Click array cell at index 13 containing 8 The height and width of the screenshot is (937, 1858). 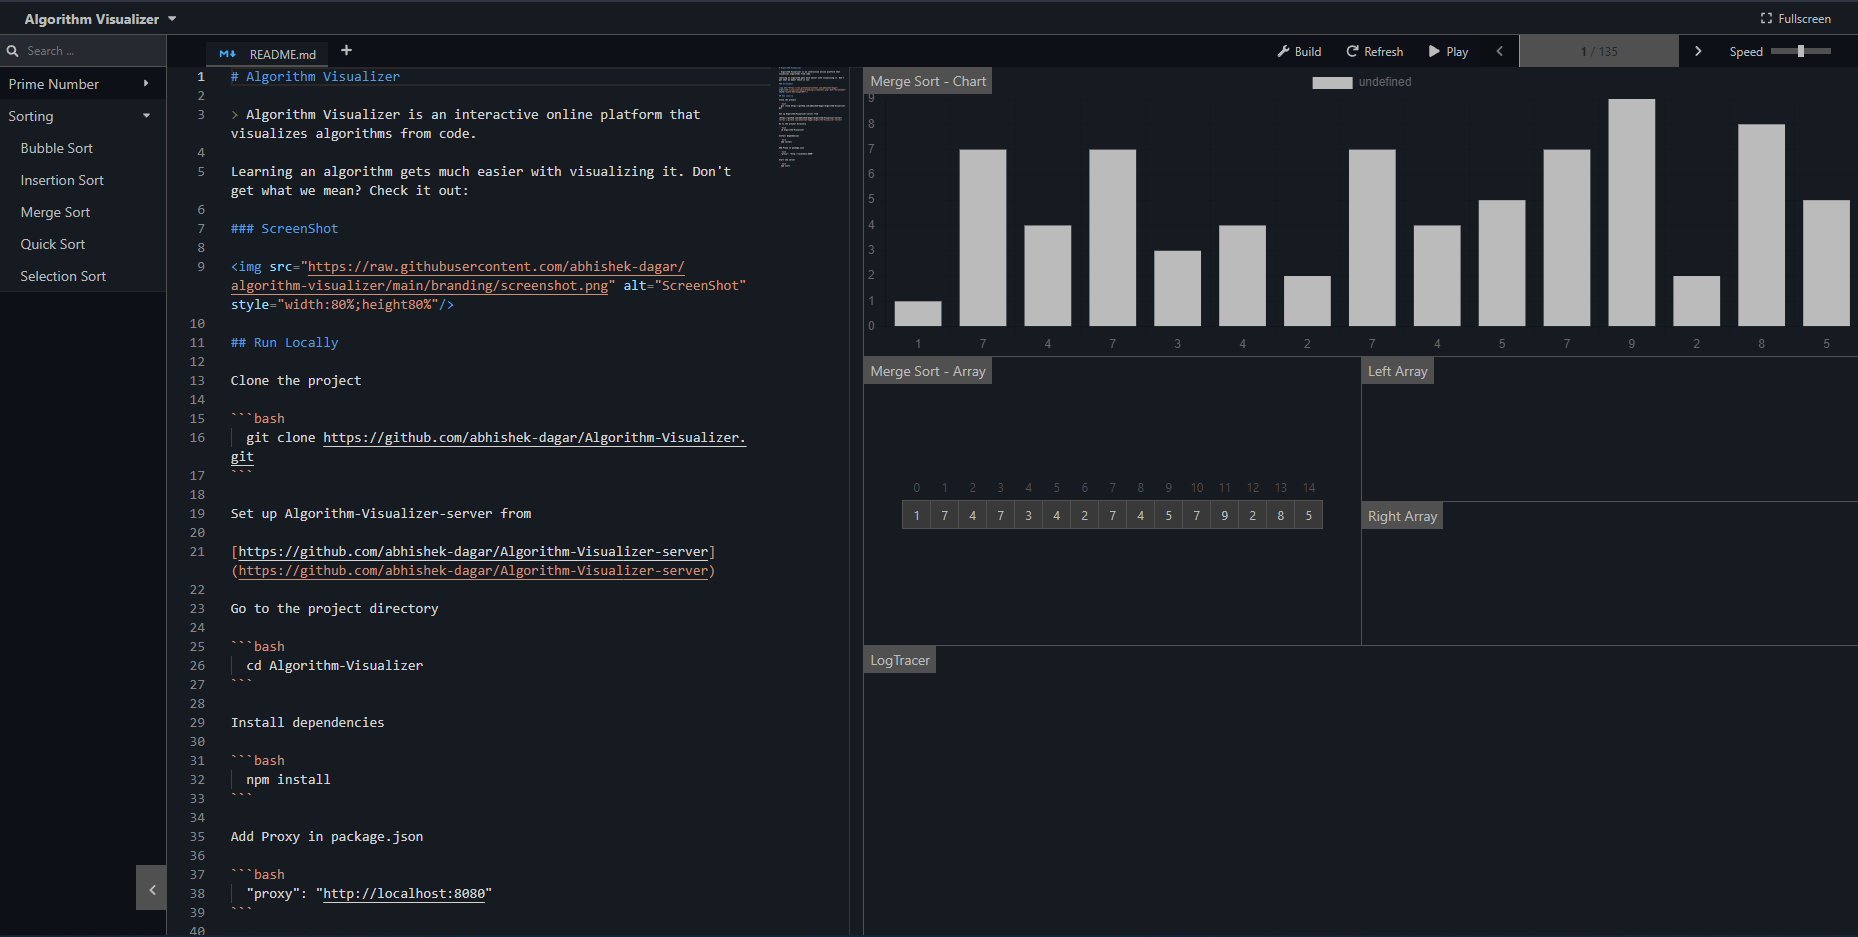pos(1280,516)
